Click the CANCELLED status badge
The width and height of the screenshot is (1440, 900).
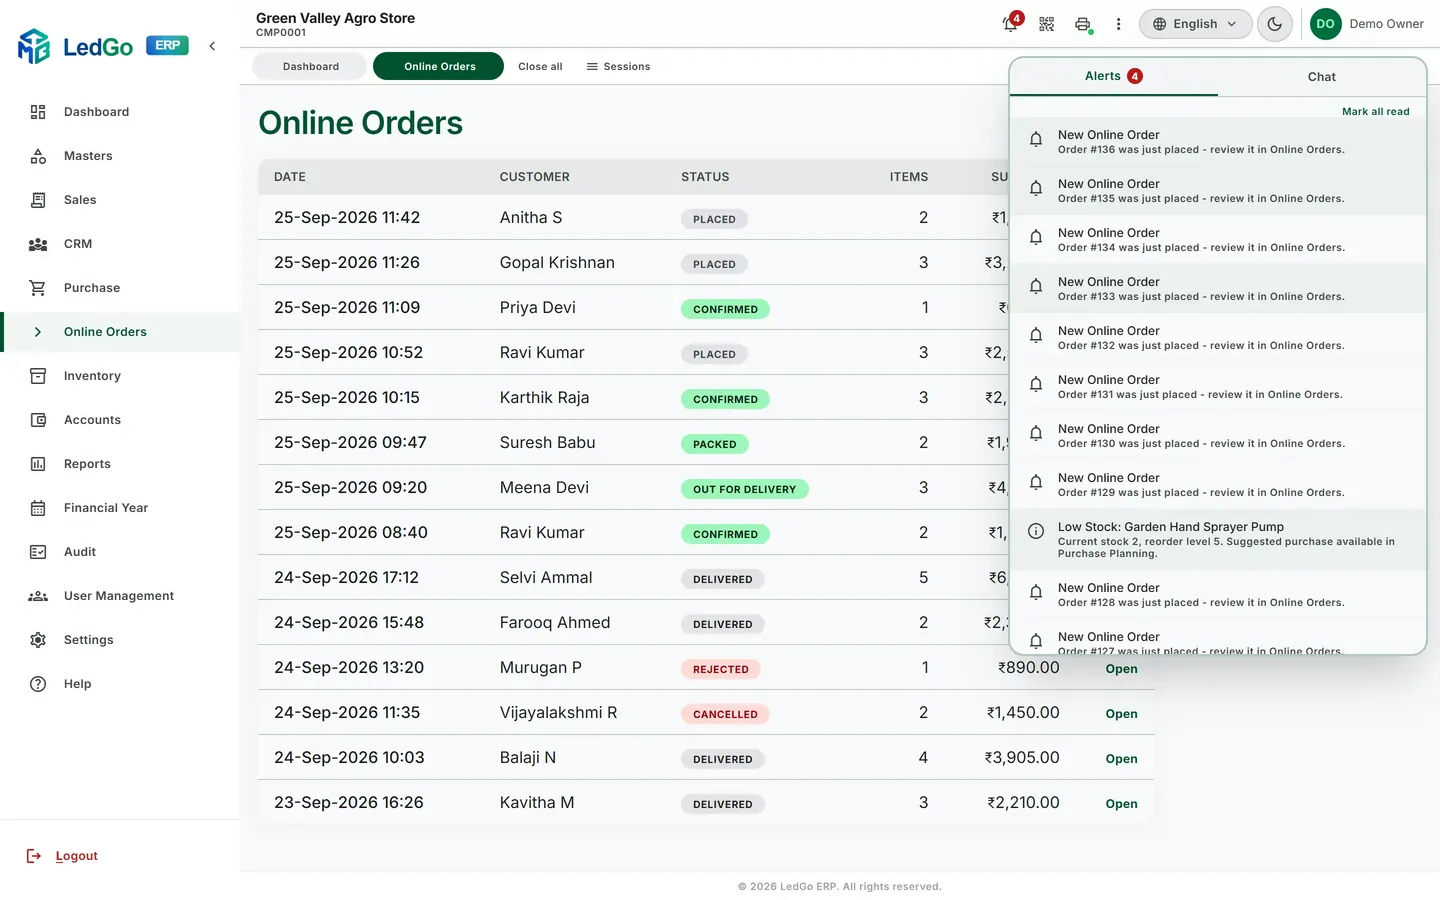726,714
